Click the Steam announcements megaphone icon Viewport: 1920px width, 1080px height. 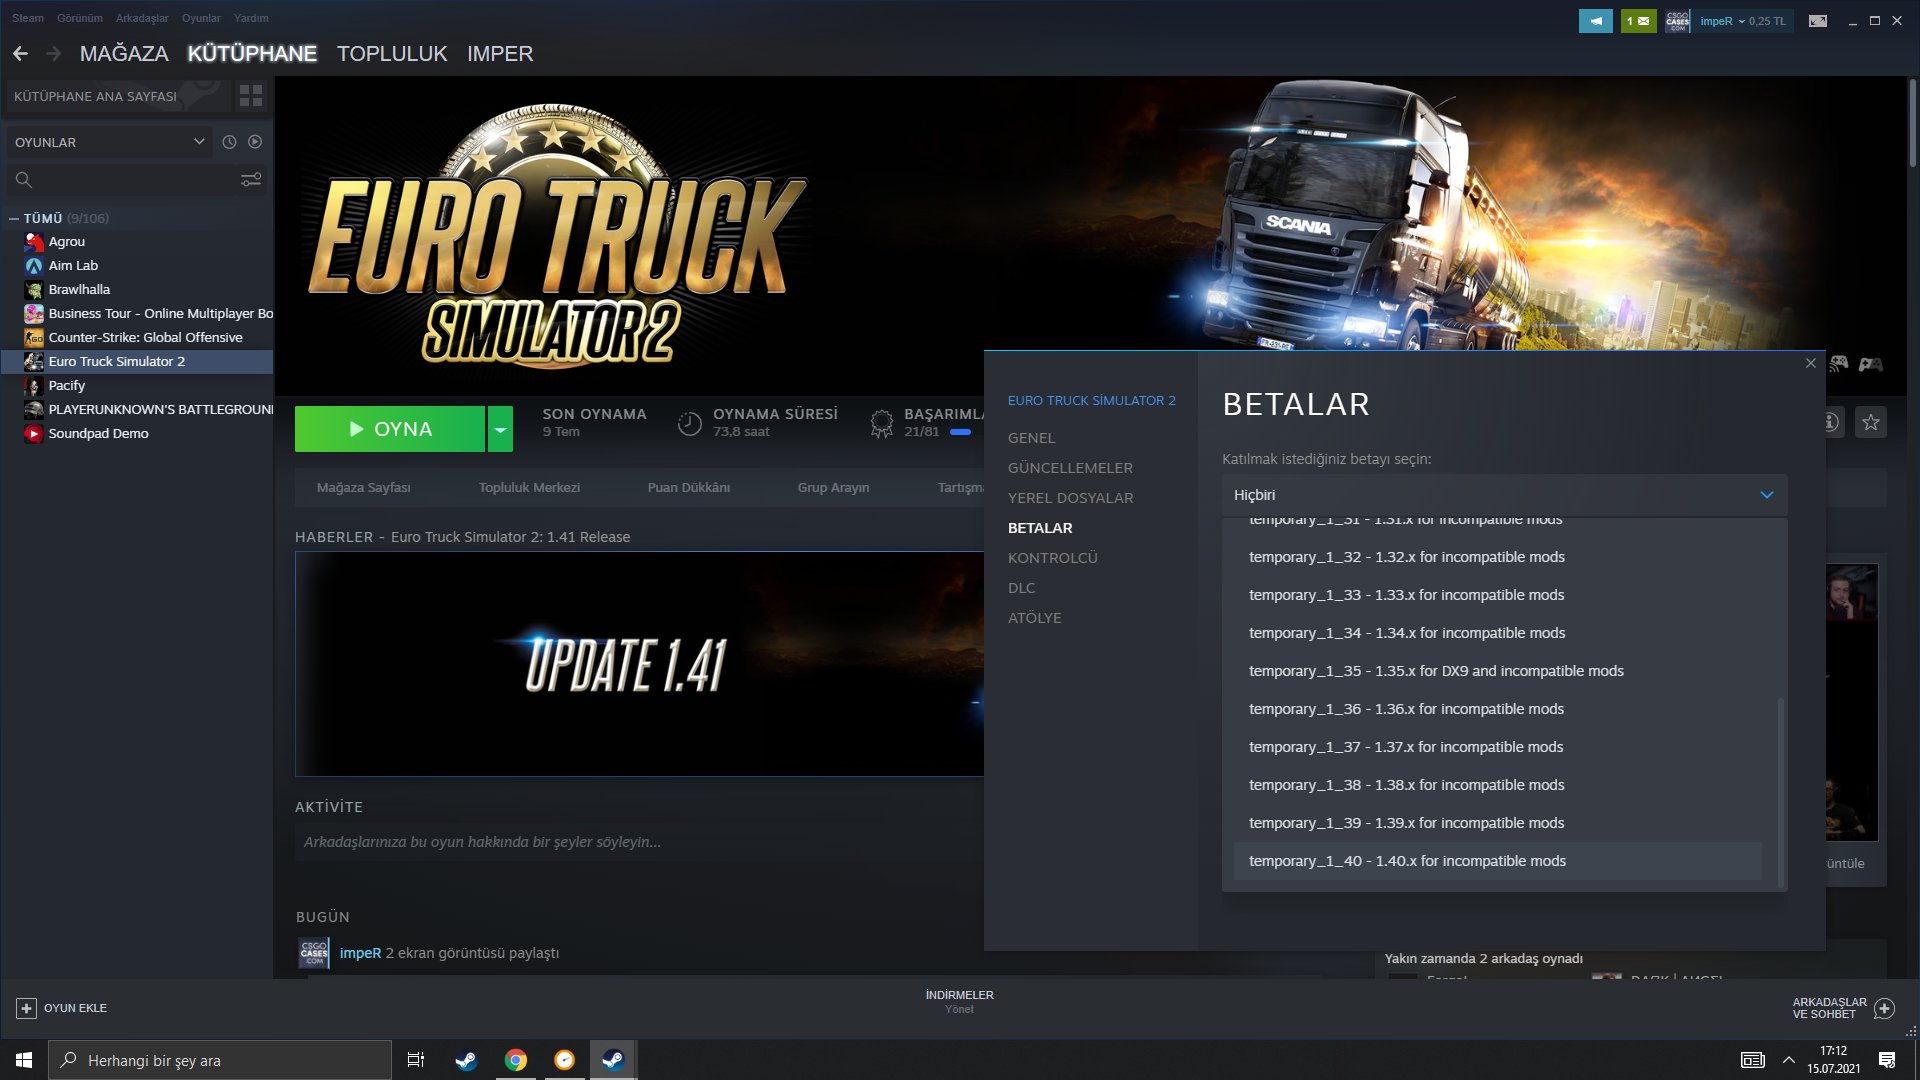1595,21
